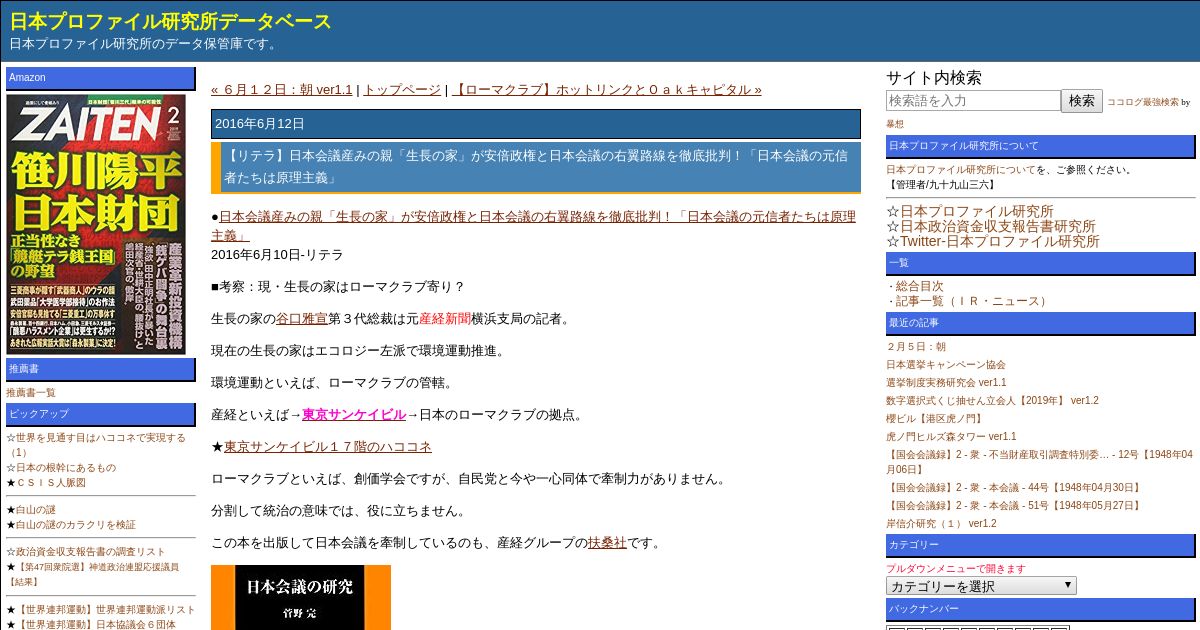Viewport: 1200px width, 630px height.
Task: Click the 最近の記事 sidebar heading
Action: [1040, 323]
